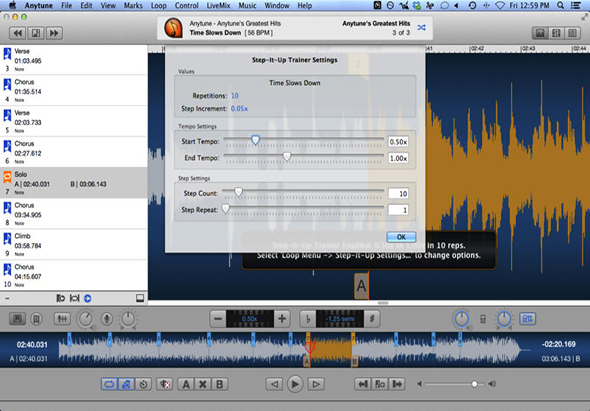Click the Spotlight search icon in menu bar
Screen dimensions: 590x411
pyautogui.click(x=560, y=5)
